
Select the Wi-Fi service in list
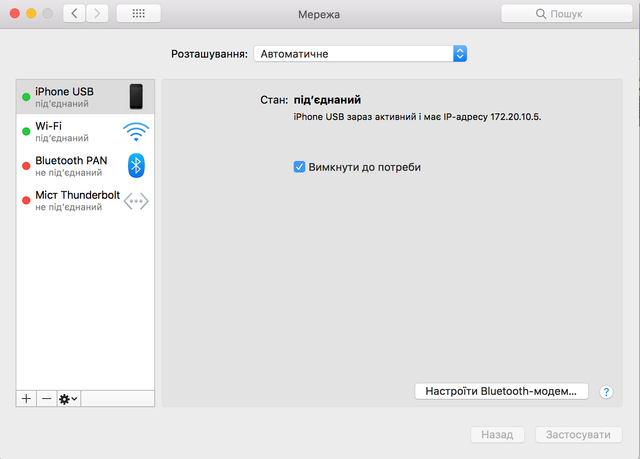(70, 132)
